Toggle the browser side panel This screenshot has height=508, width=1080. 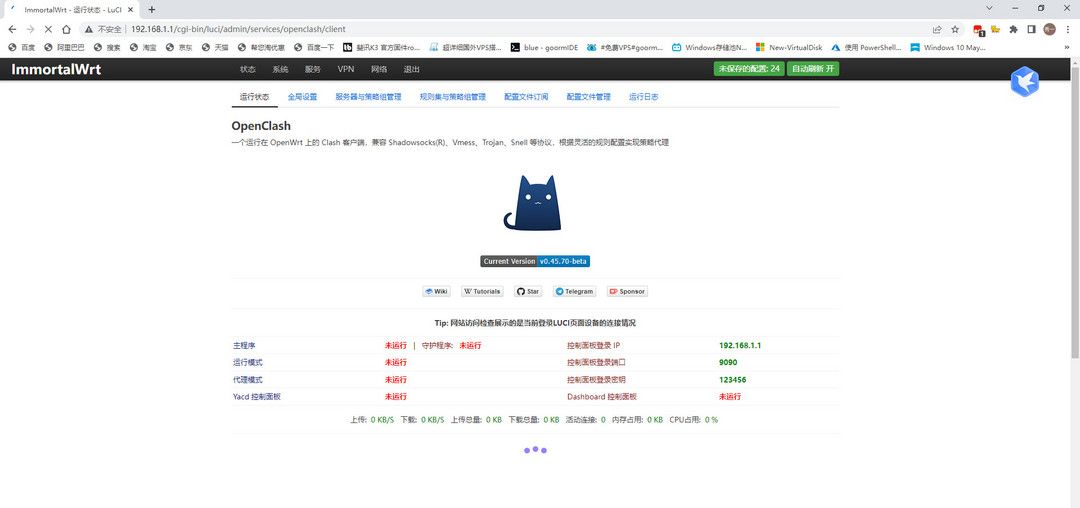[1031, 29]
